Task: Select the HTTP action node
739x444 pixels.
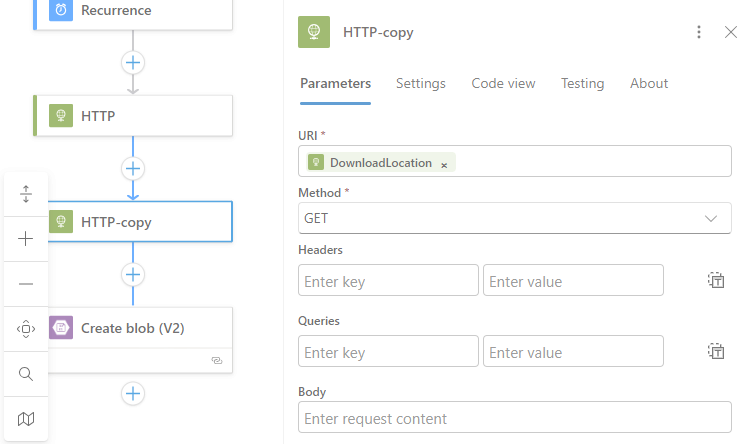Action: click(x=133, y=116)
